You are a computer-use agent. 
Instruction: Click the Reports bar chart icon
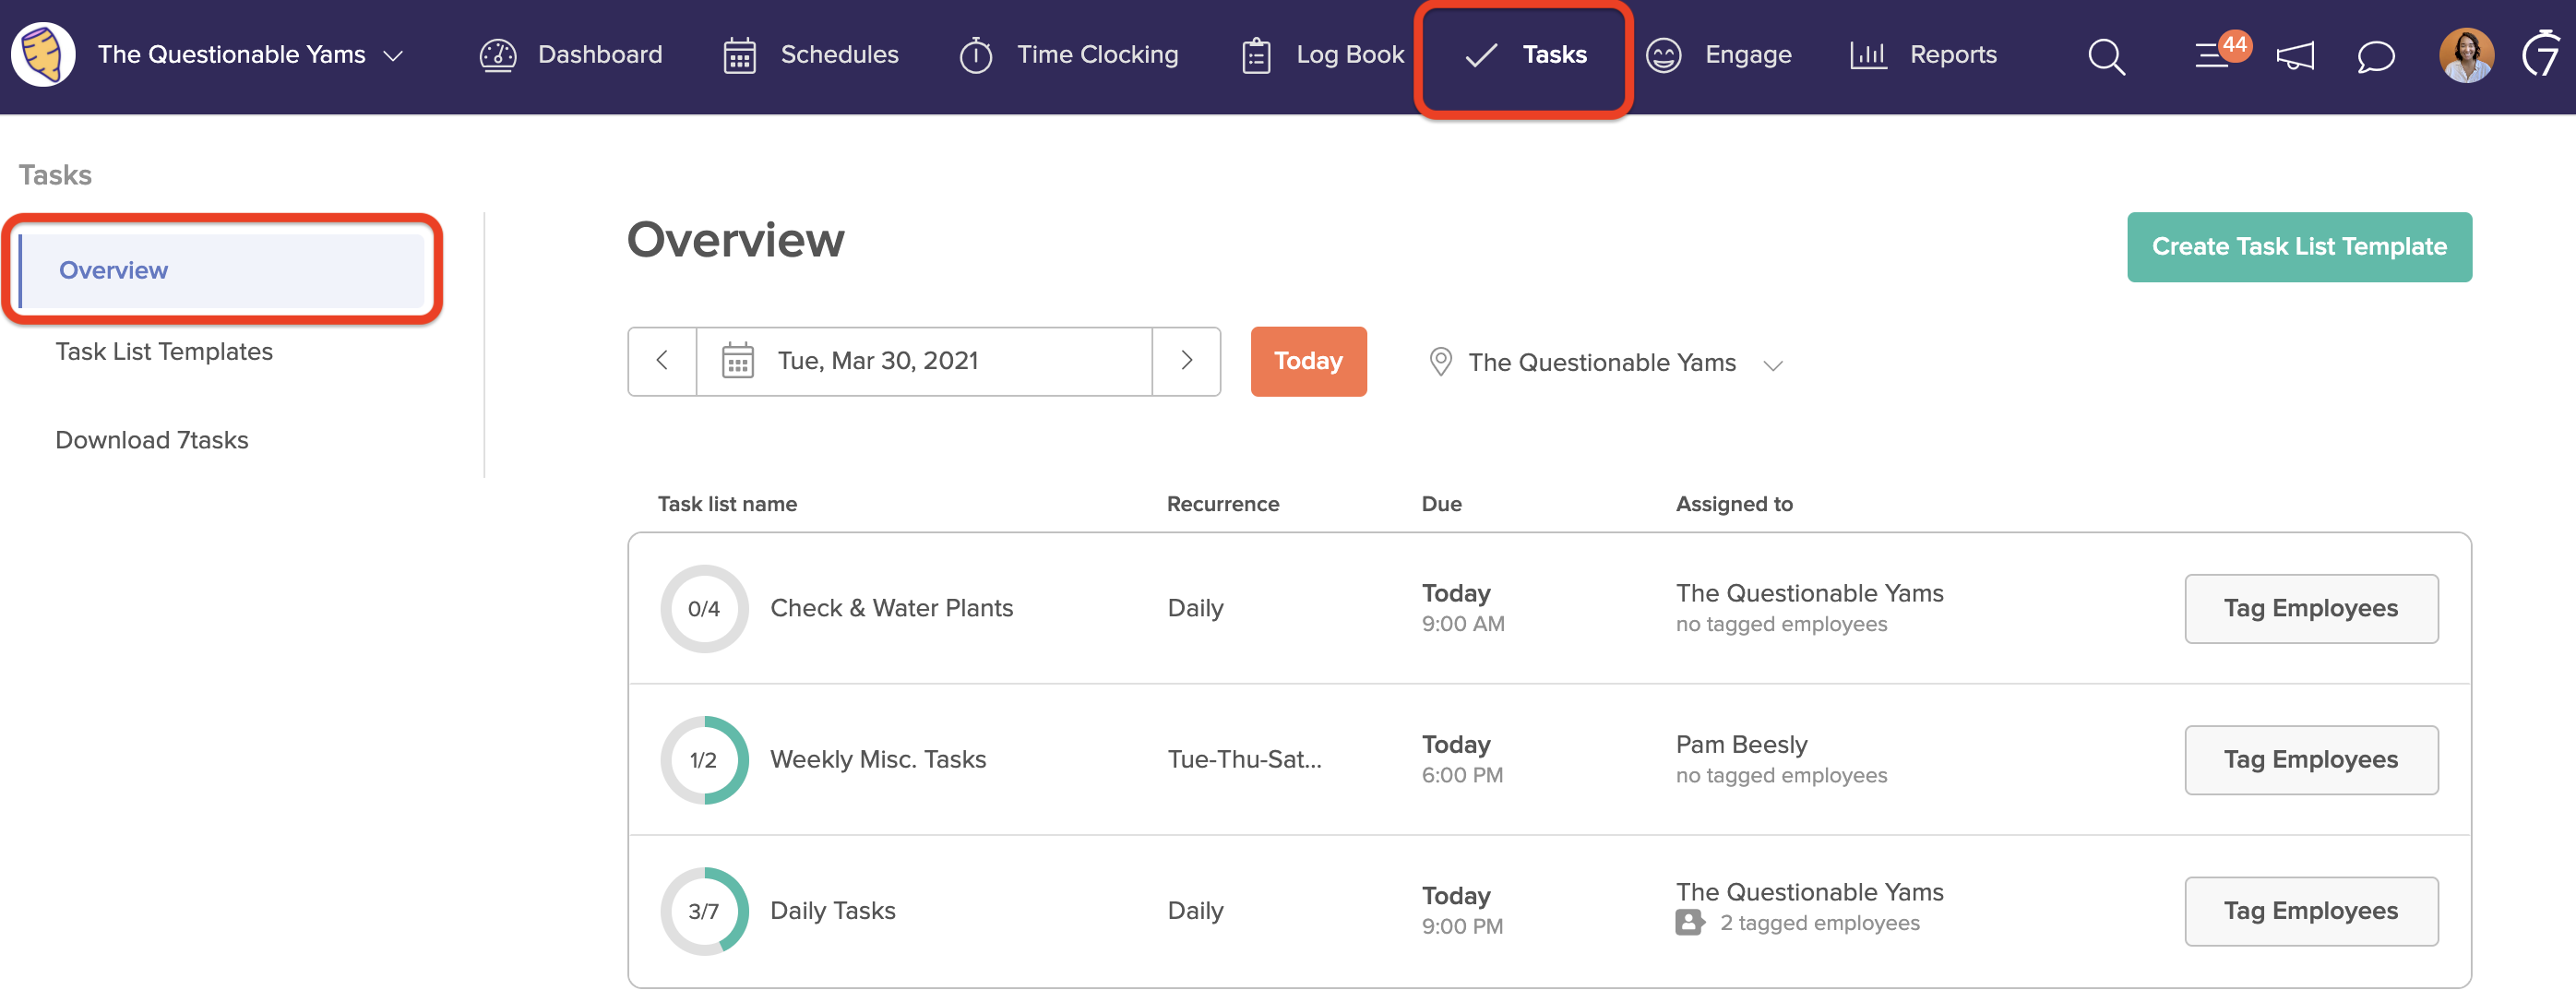pos(1867,55)
